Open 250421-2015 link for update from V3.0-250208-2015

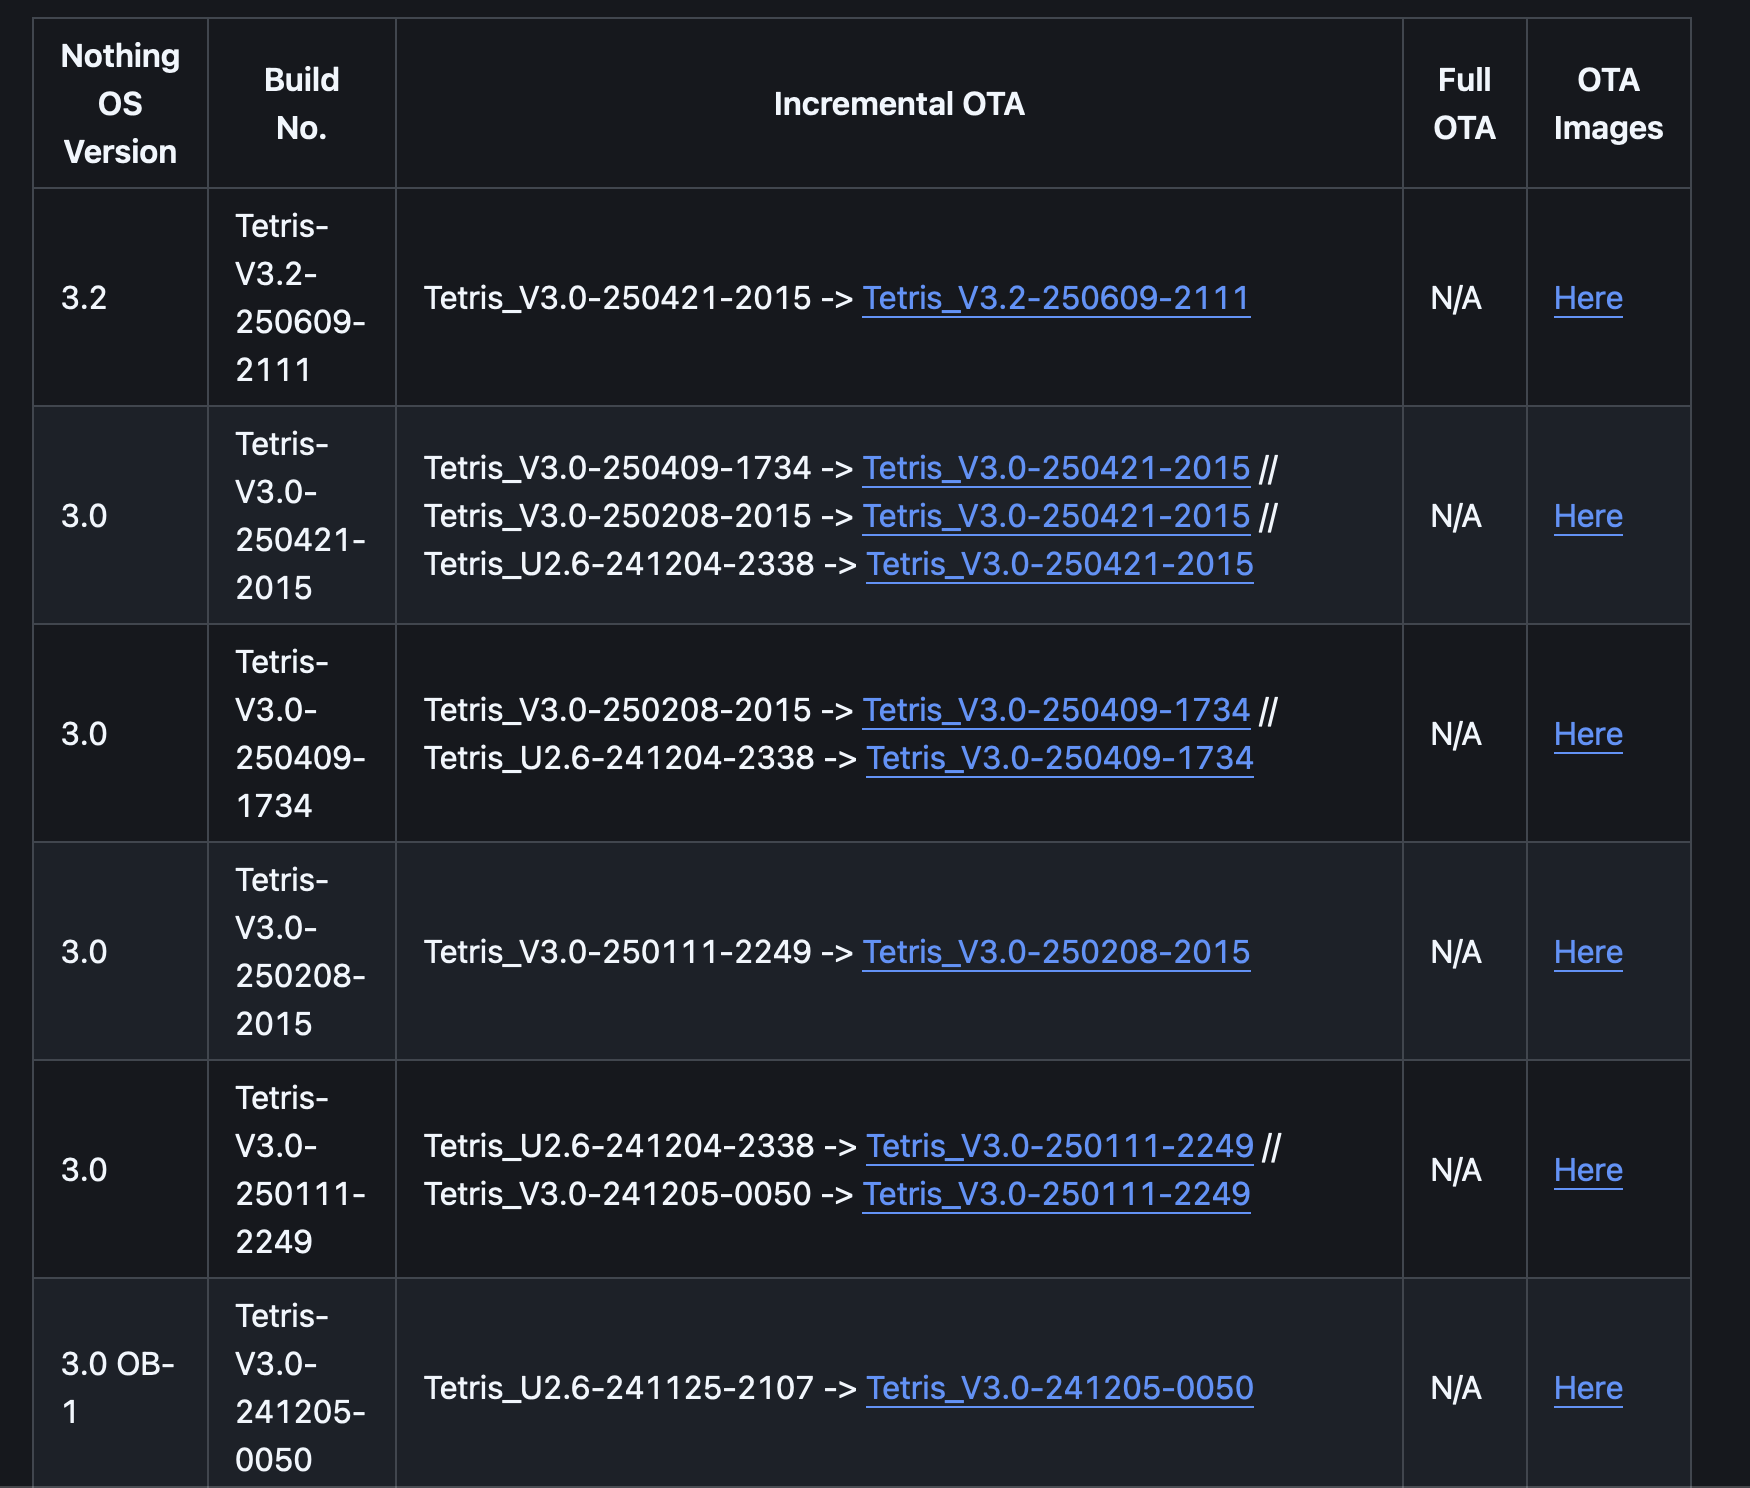[x=1056, y=516]
